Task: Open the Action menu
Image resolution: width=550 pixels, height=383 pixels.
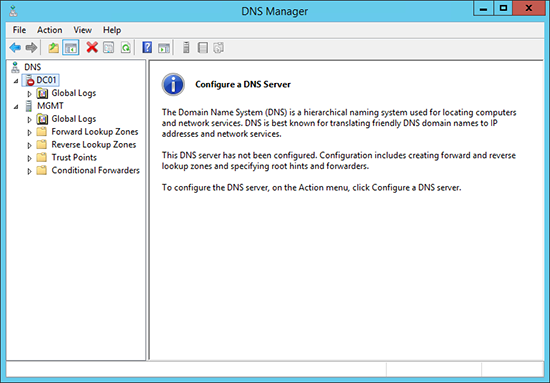Action: (50, 30)
